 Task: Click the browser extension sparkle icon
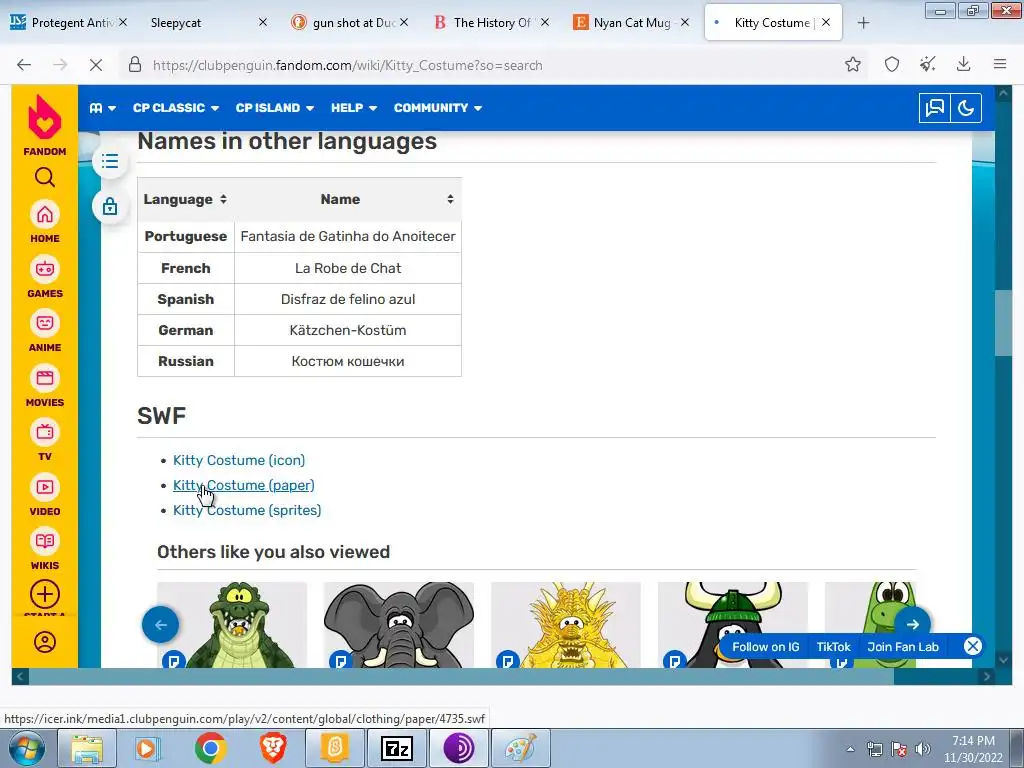tap(927, 64)
